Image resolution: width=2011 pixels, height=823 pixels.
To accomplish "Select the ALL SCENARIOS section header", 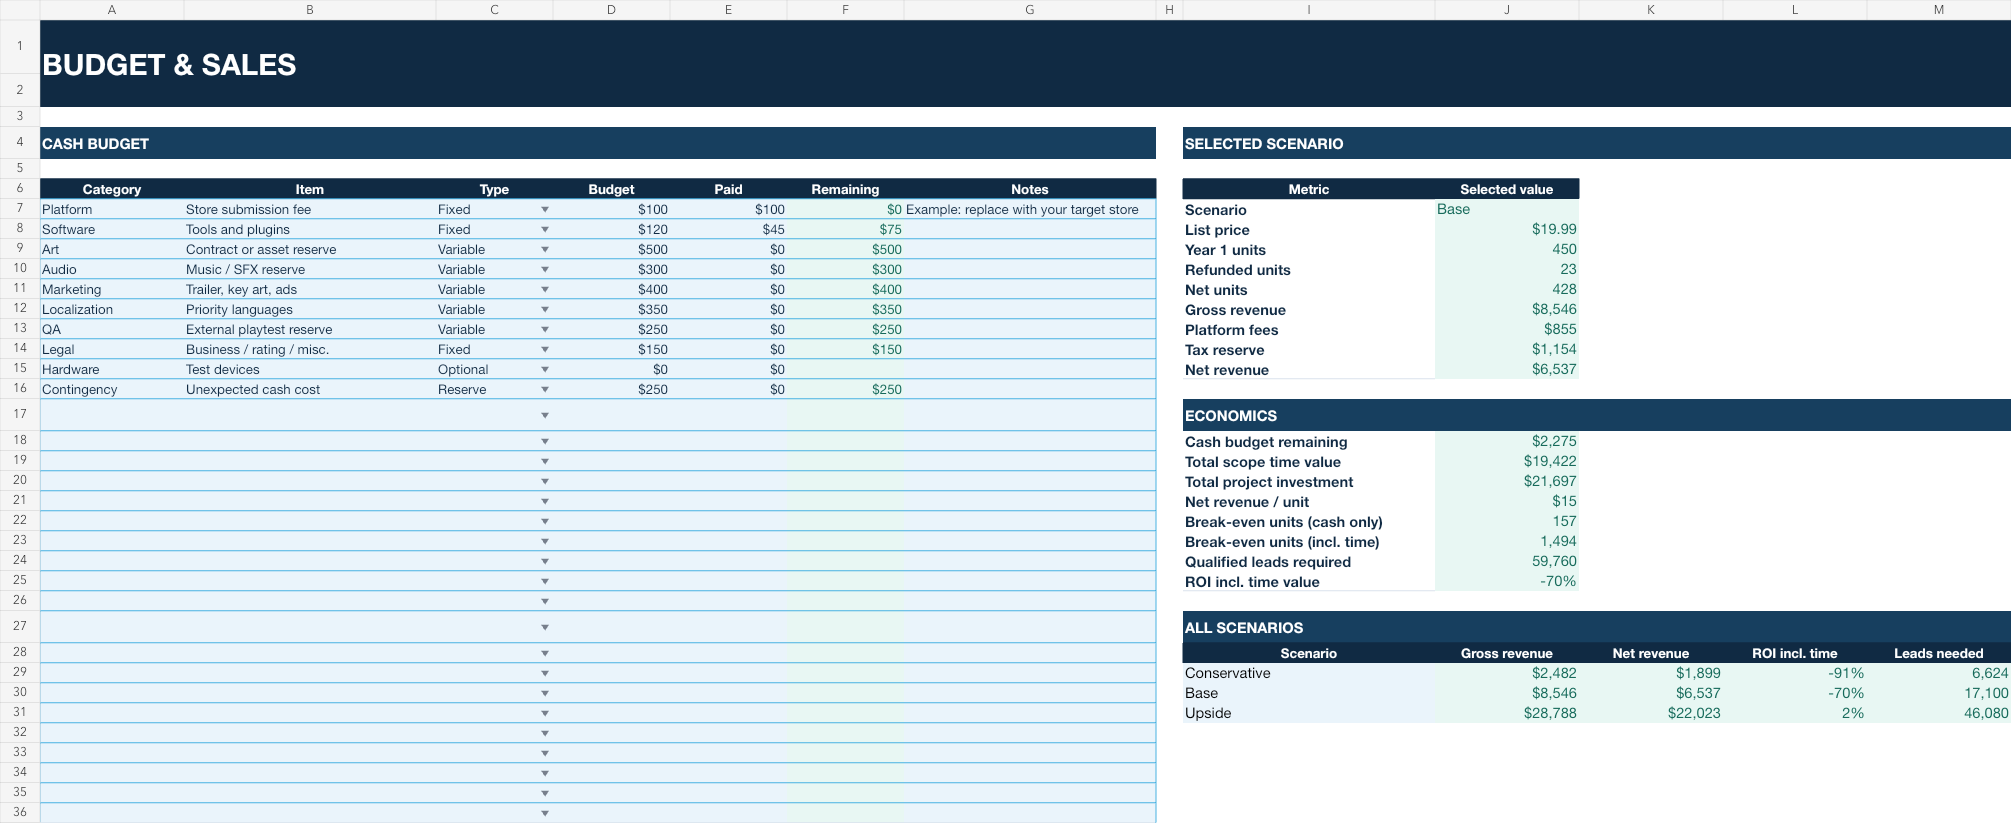I will [1596, 627].
